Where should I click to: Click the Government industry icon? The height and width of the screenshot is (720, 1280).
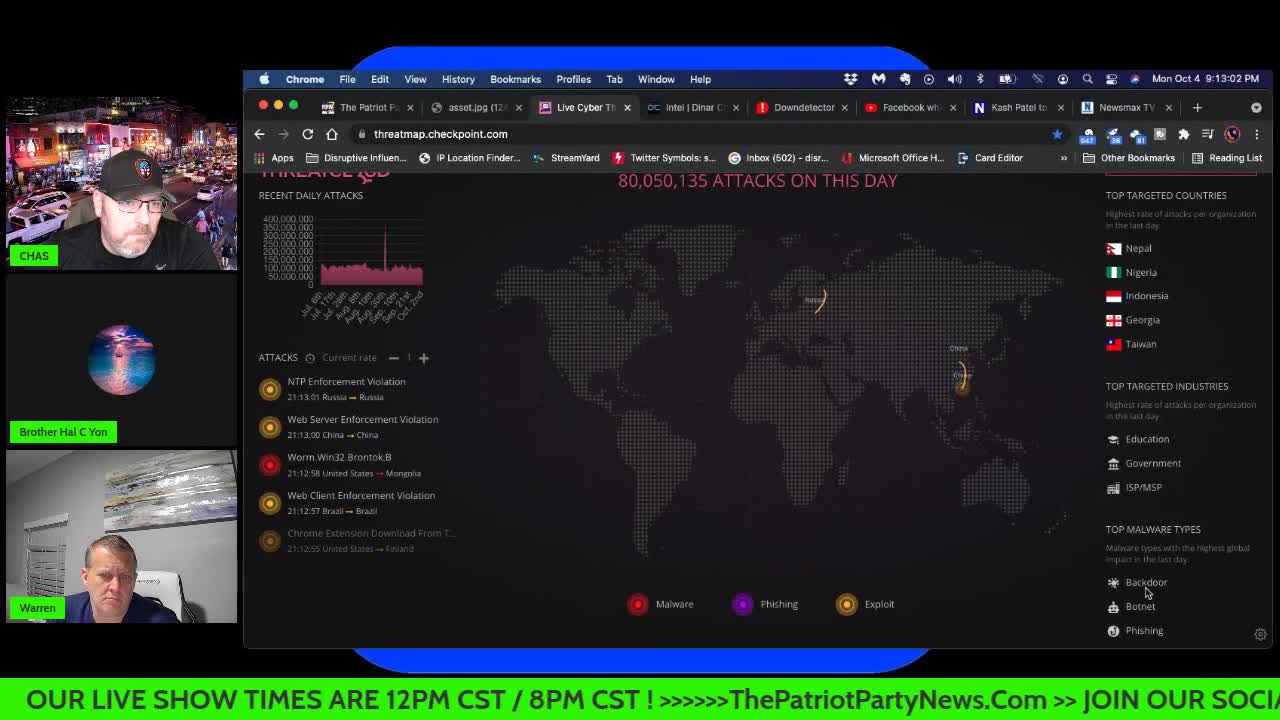pyautogui.click(x=1113, y=463)
